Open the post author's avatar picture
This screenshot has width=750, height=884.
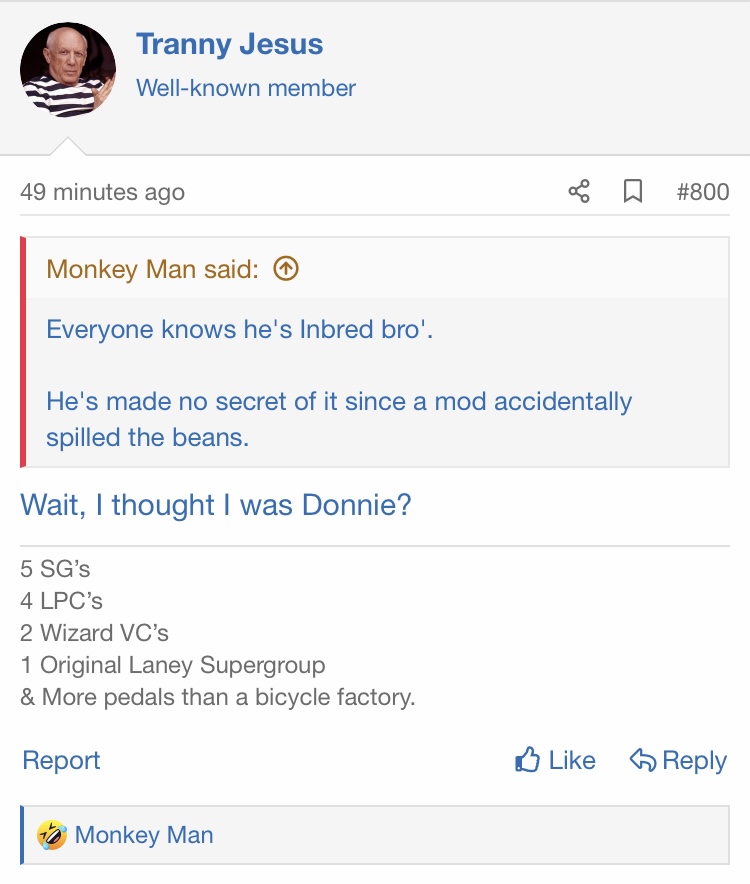68,70
